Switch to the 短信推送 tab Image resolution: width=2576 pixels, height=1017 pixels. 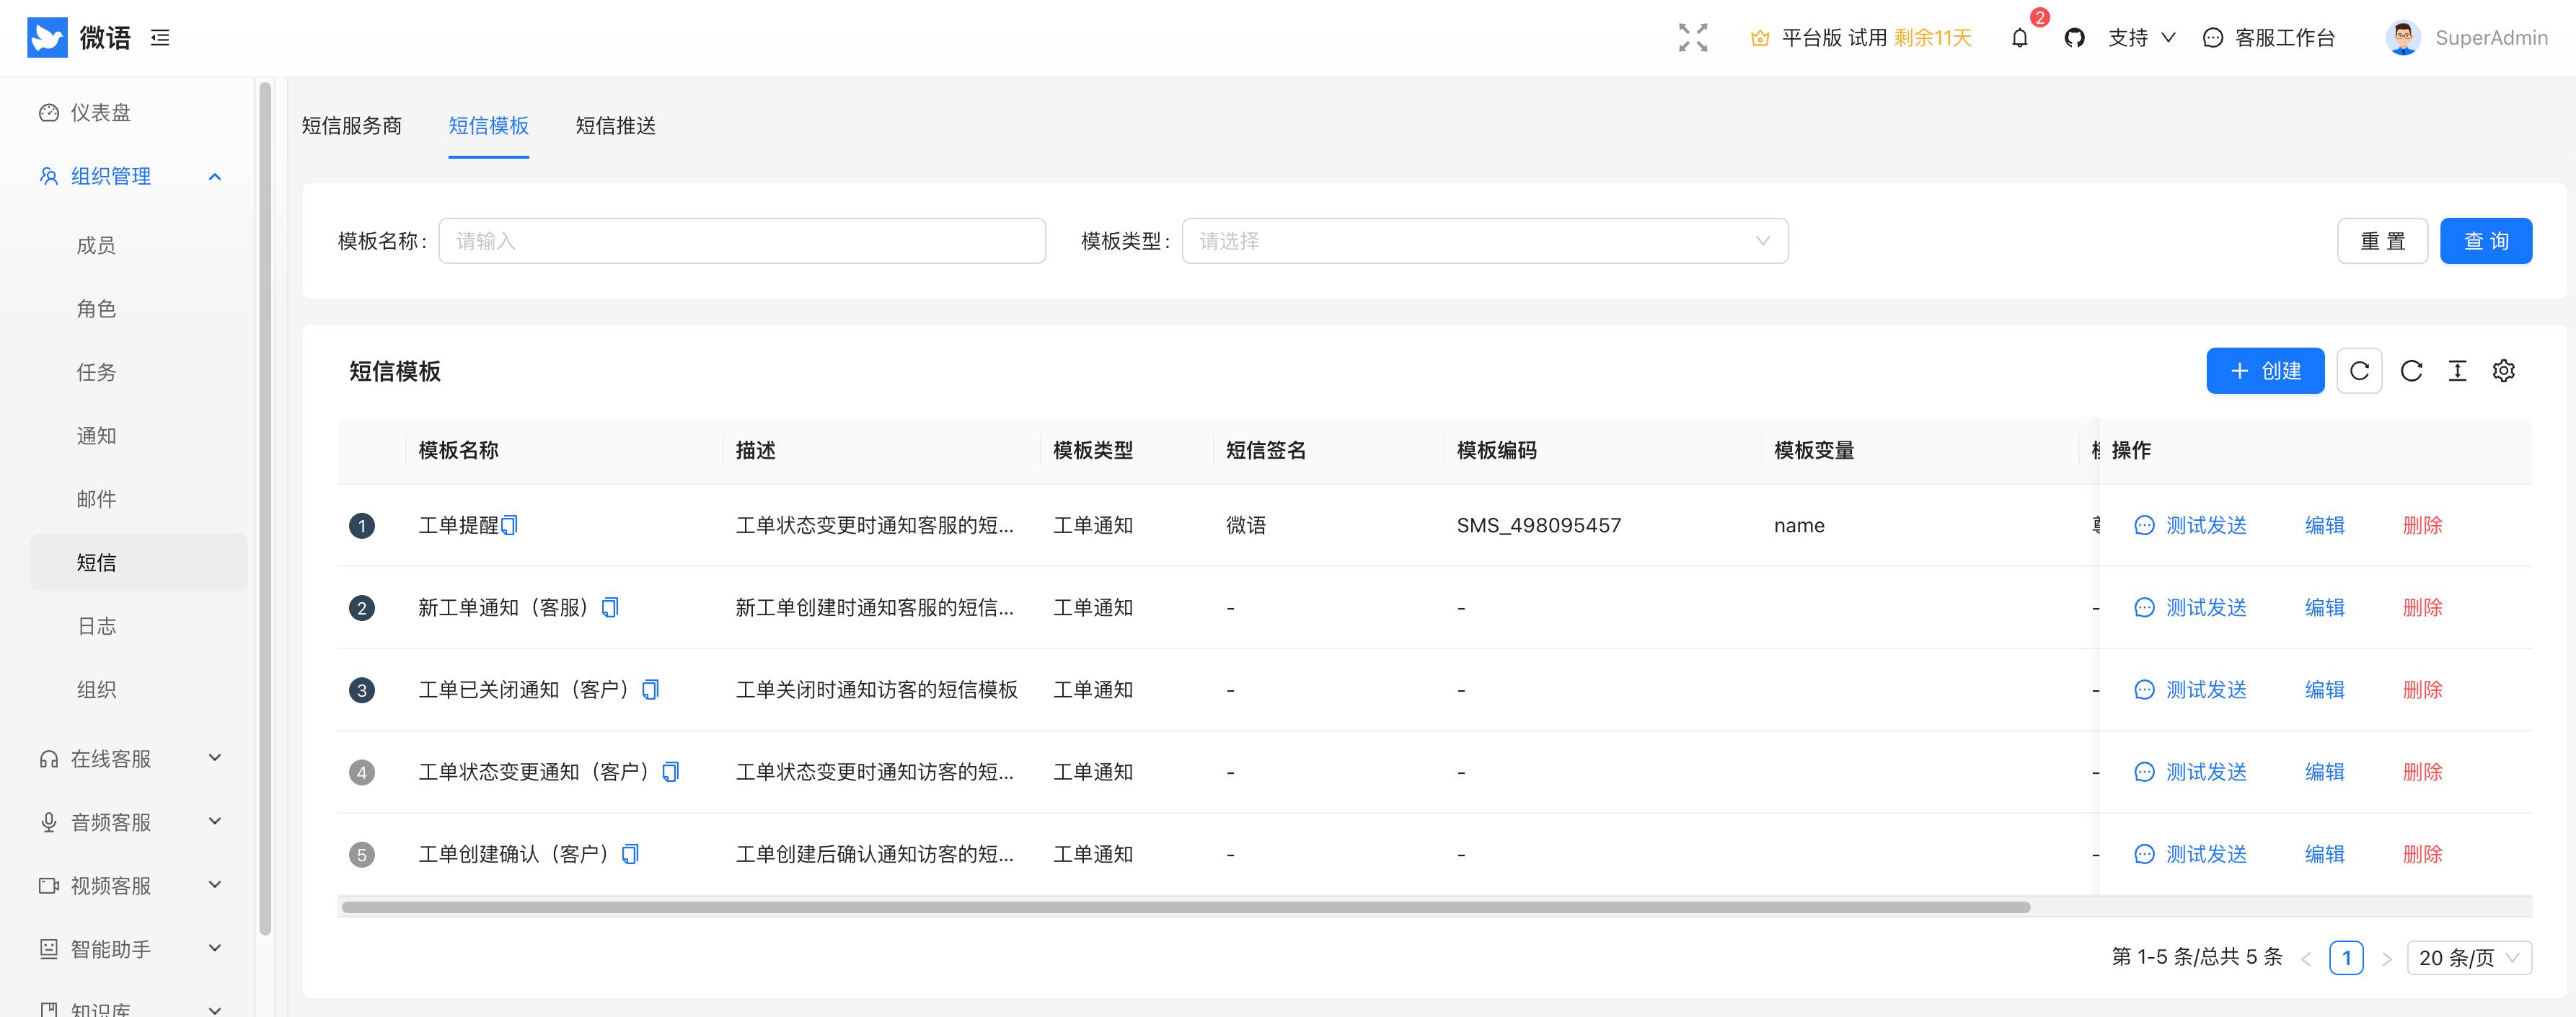tap(616, 125)
